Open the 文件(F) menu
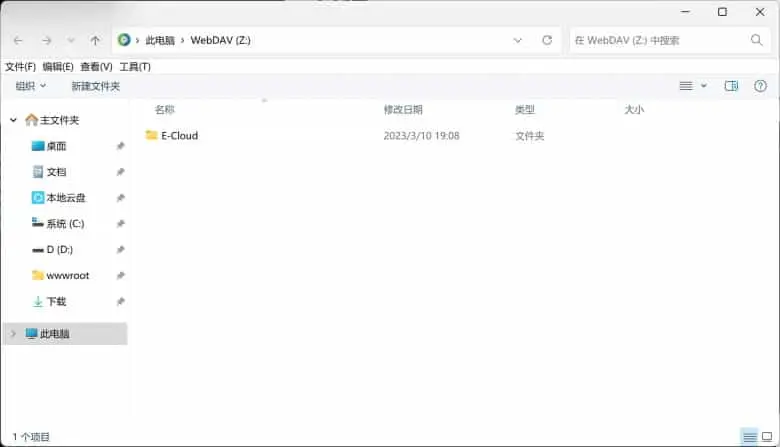 [20, 67]
